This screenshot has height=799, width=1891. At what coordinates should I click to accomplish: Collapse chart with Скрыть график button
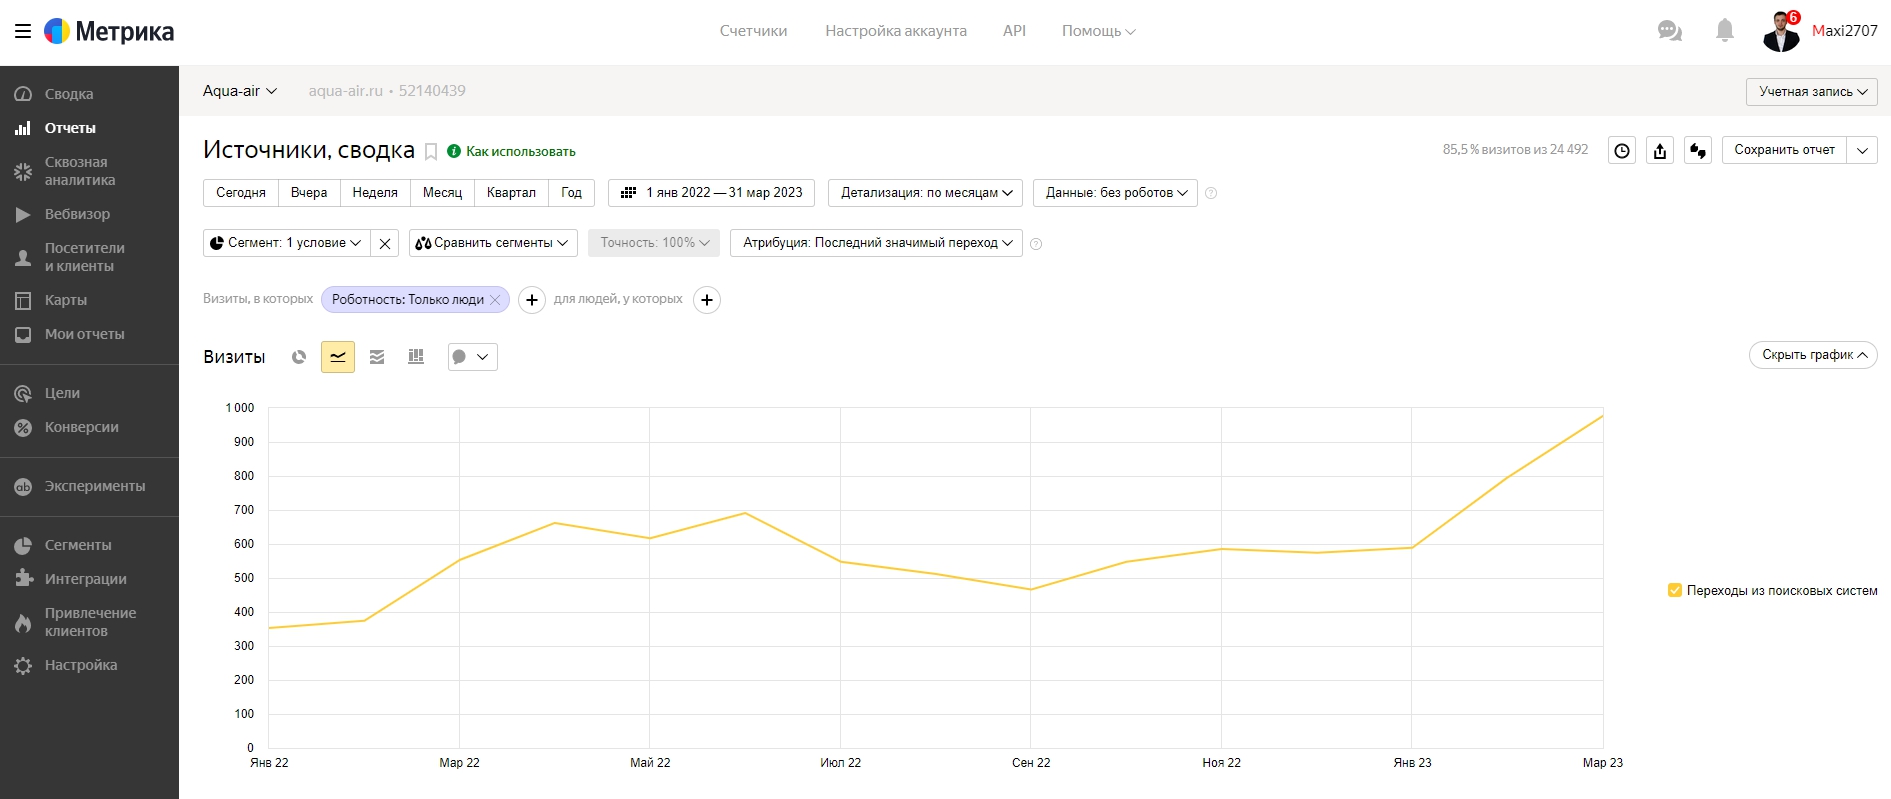pyautogui.click(x=1813, y=355)
